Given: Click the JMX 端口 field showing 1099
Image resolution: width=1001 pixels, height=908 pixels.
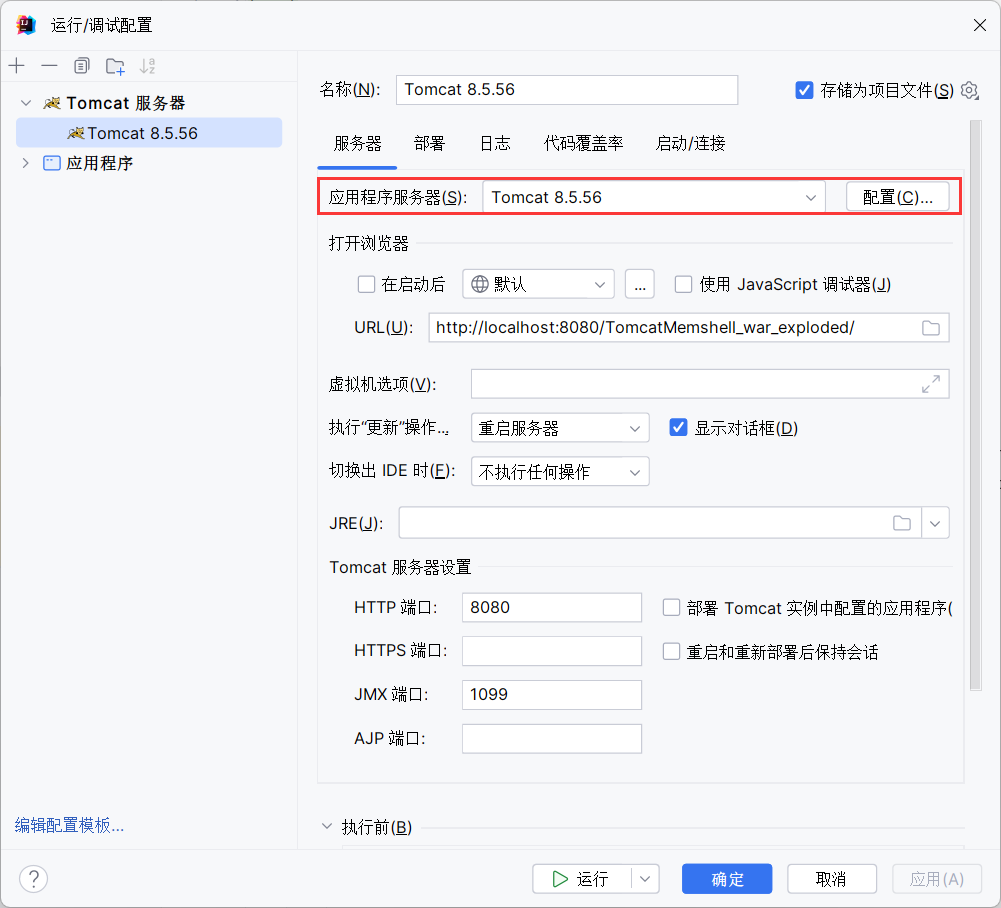Looking at the screenshot, I should tap(552, 694).
